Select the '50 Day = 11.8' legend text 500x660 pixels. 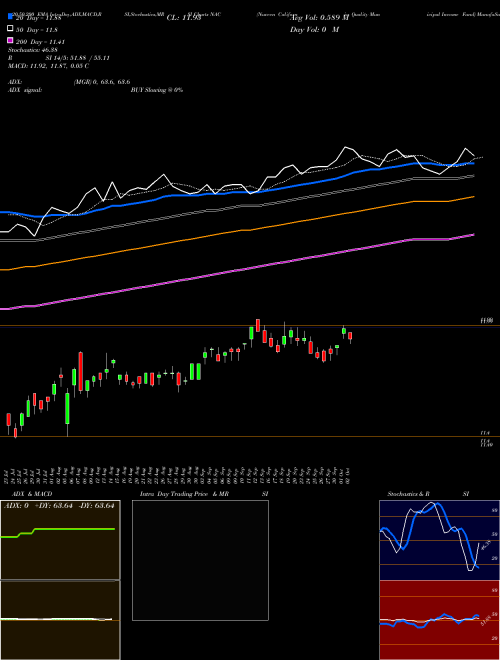point(37,30)
